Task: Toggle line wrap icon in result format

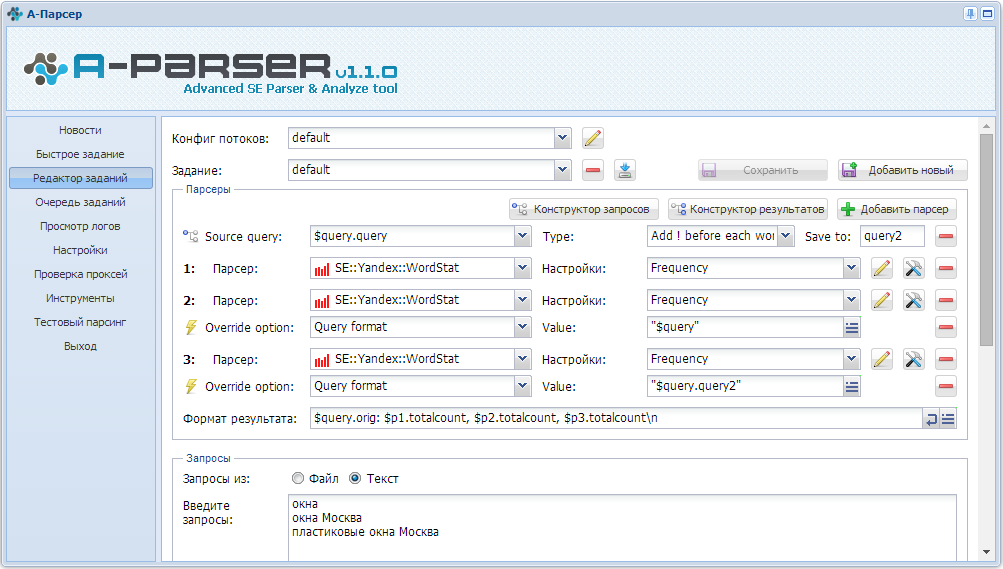Action: pos(931,419)
